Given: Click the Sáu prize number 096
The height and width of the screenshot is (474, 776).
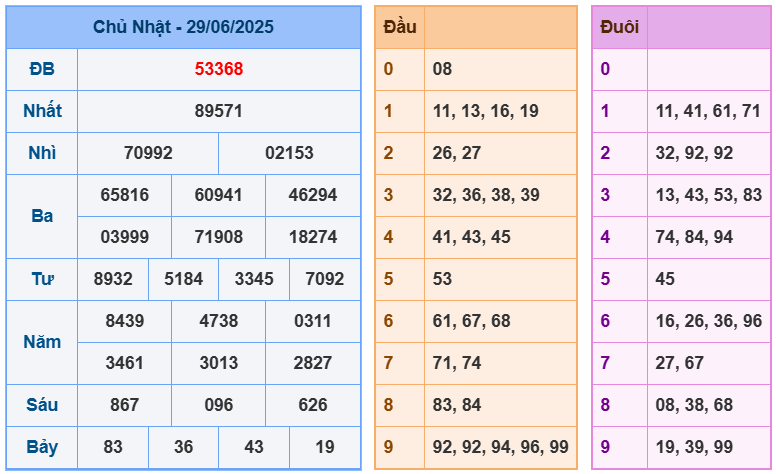Looking at the screenshot, I should [x=218, y=405].
